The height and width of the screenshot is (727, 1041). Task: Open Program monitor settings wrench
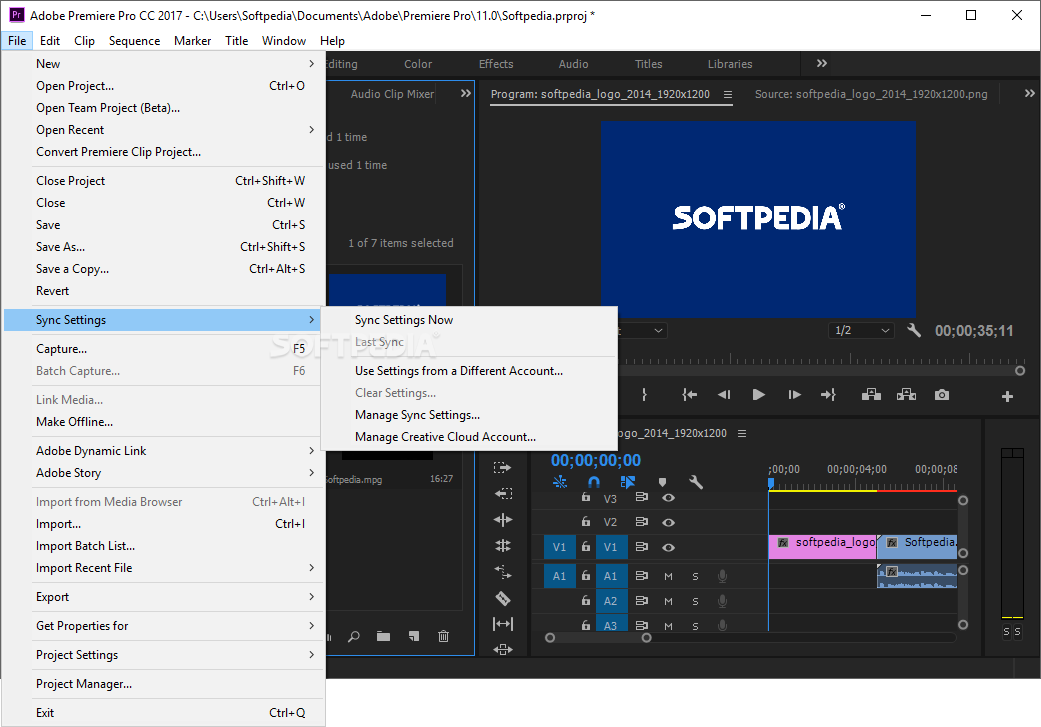pyautogui.click(x=914, y=330)
